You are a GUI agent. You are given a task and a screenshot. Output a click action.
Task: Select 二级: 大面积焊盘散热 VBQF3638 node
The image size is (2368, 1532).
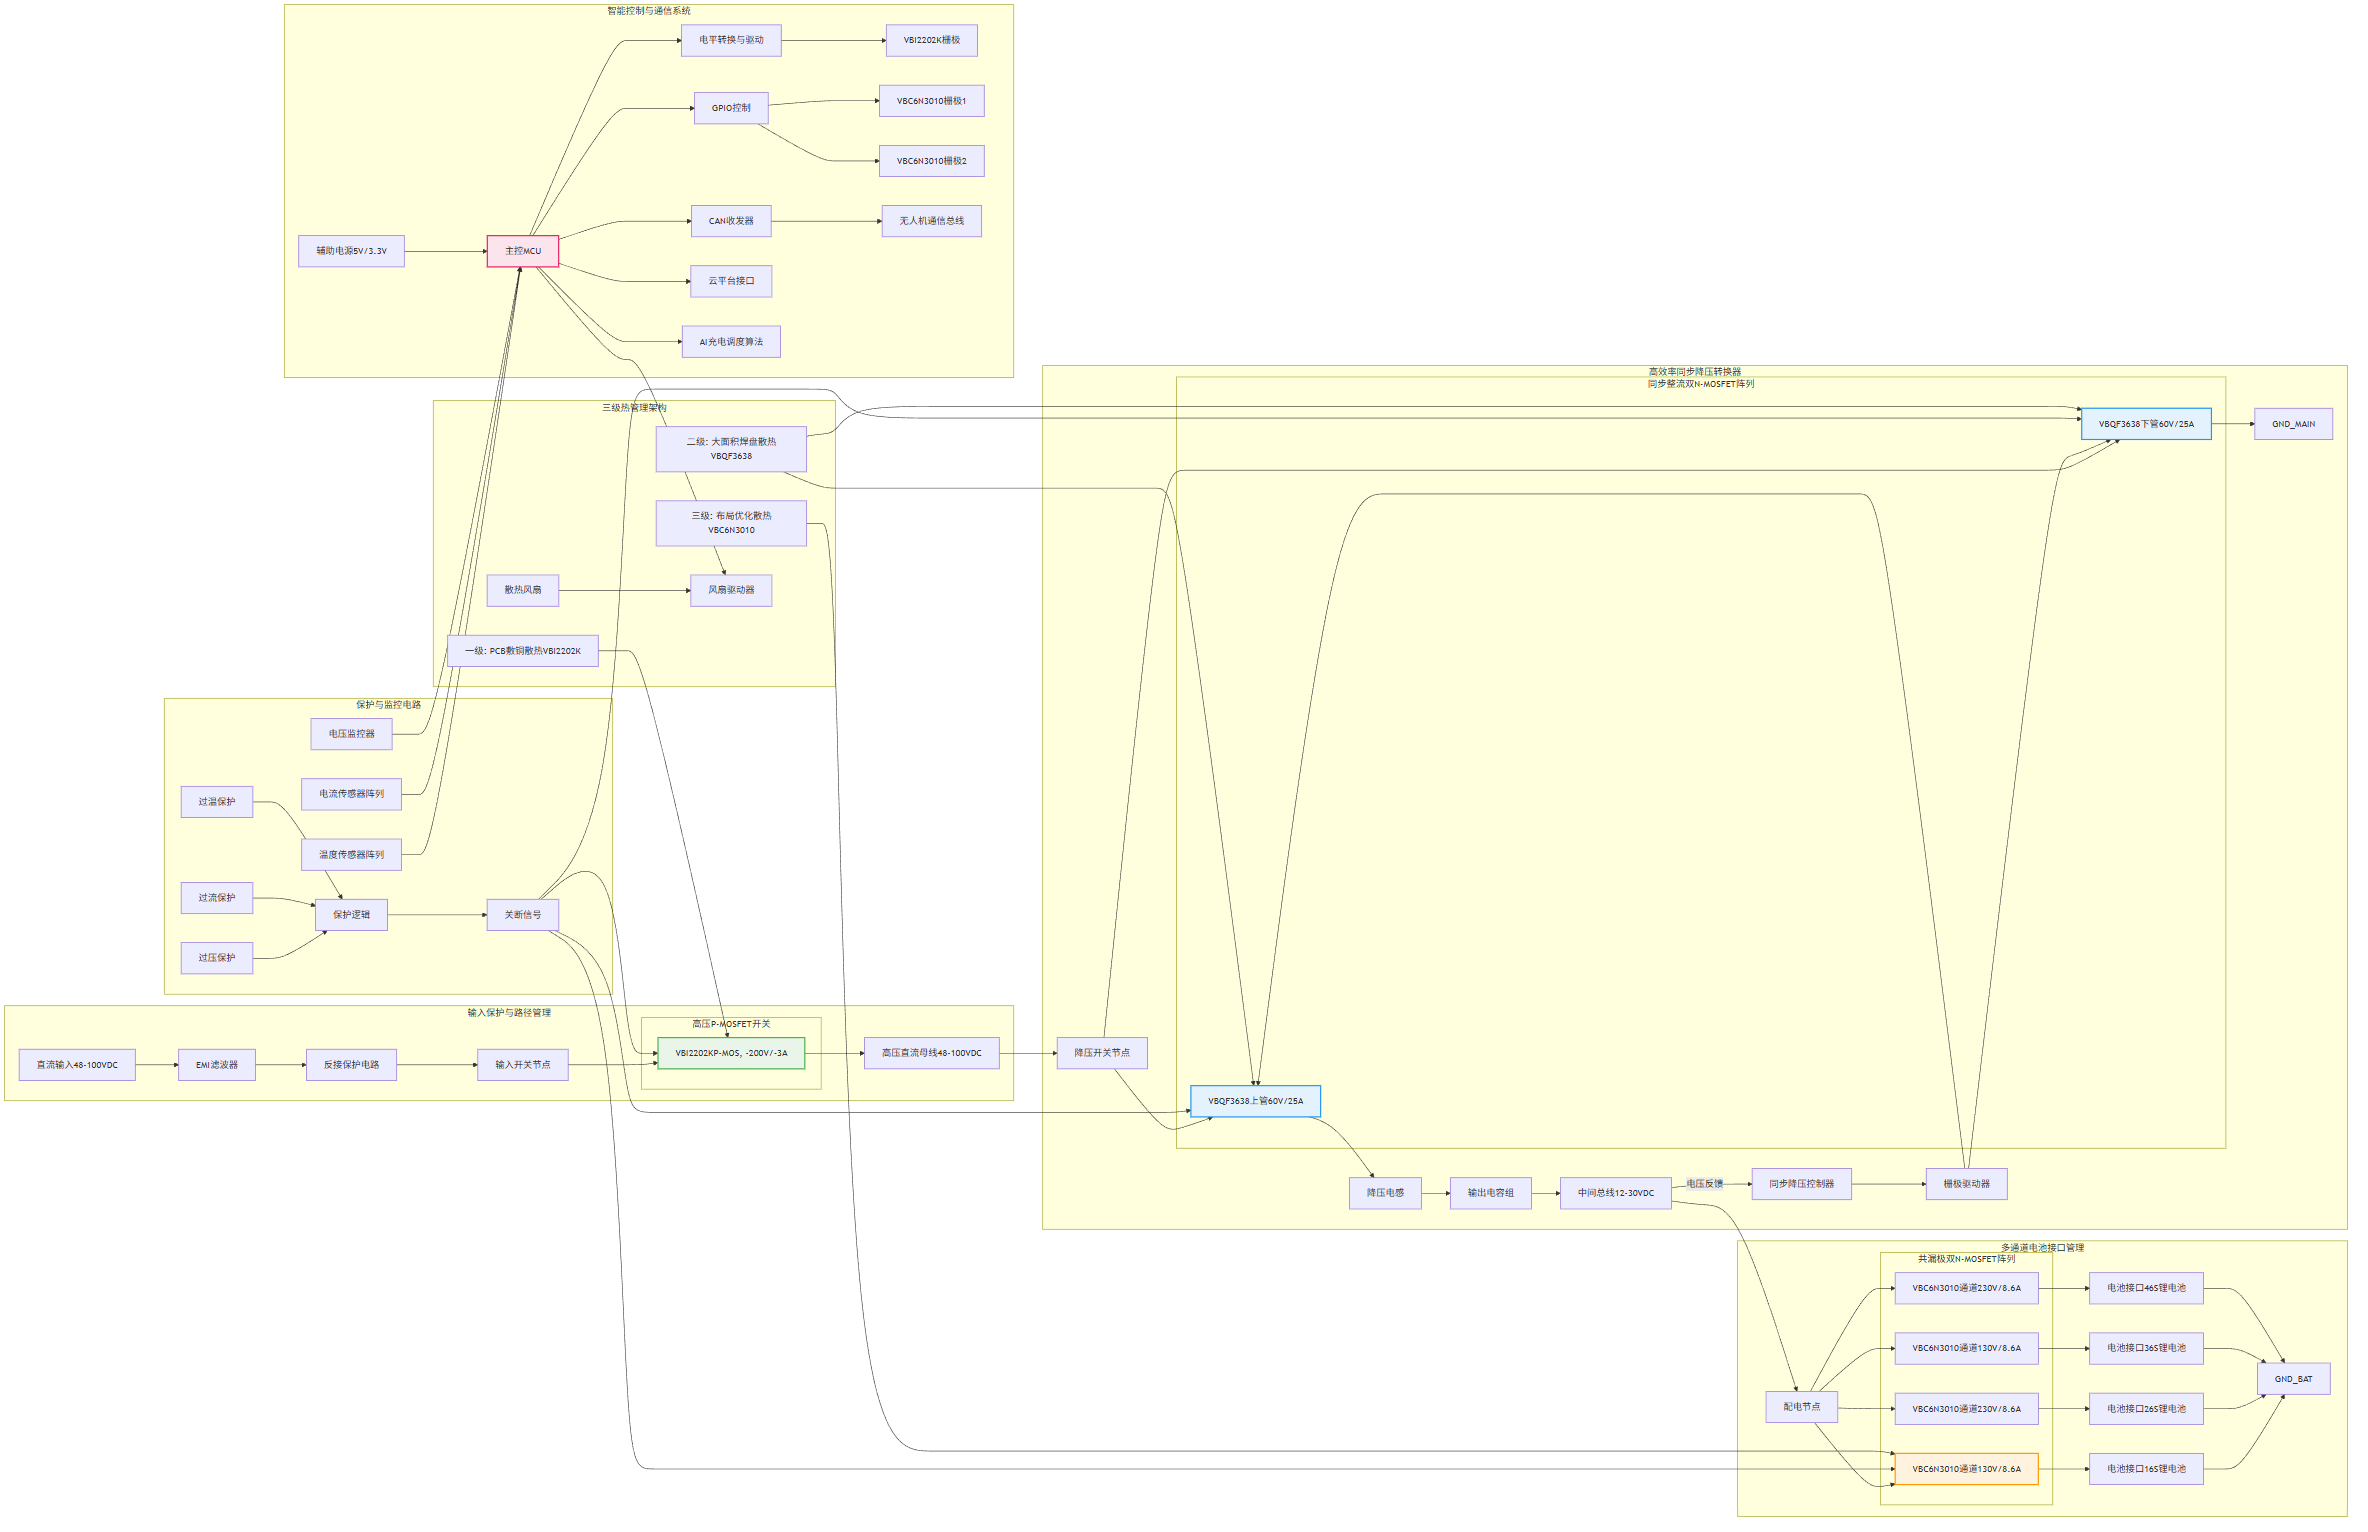(731, 449)
